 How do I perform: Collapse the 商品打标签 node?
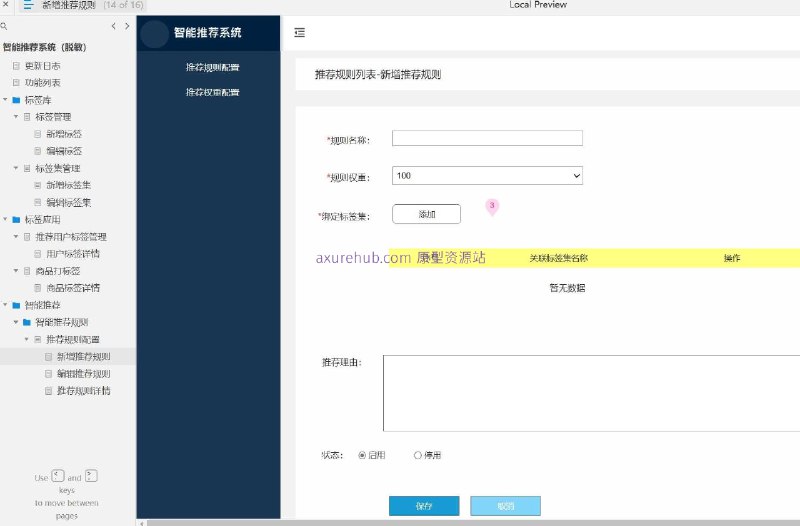tap(16, 271)
